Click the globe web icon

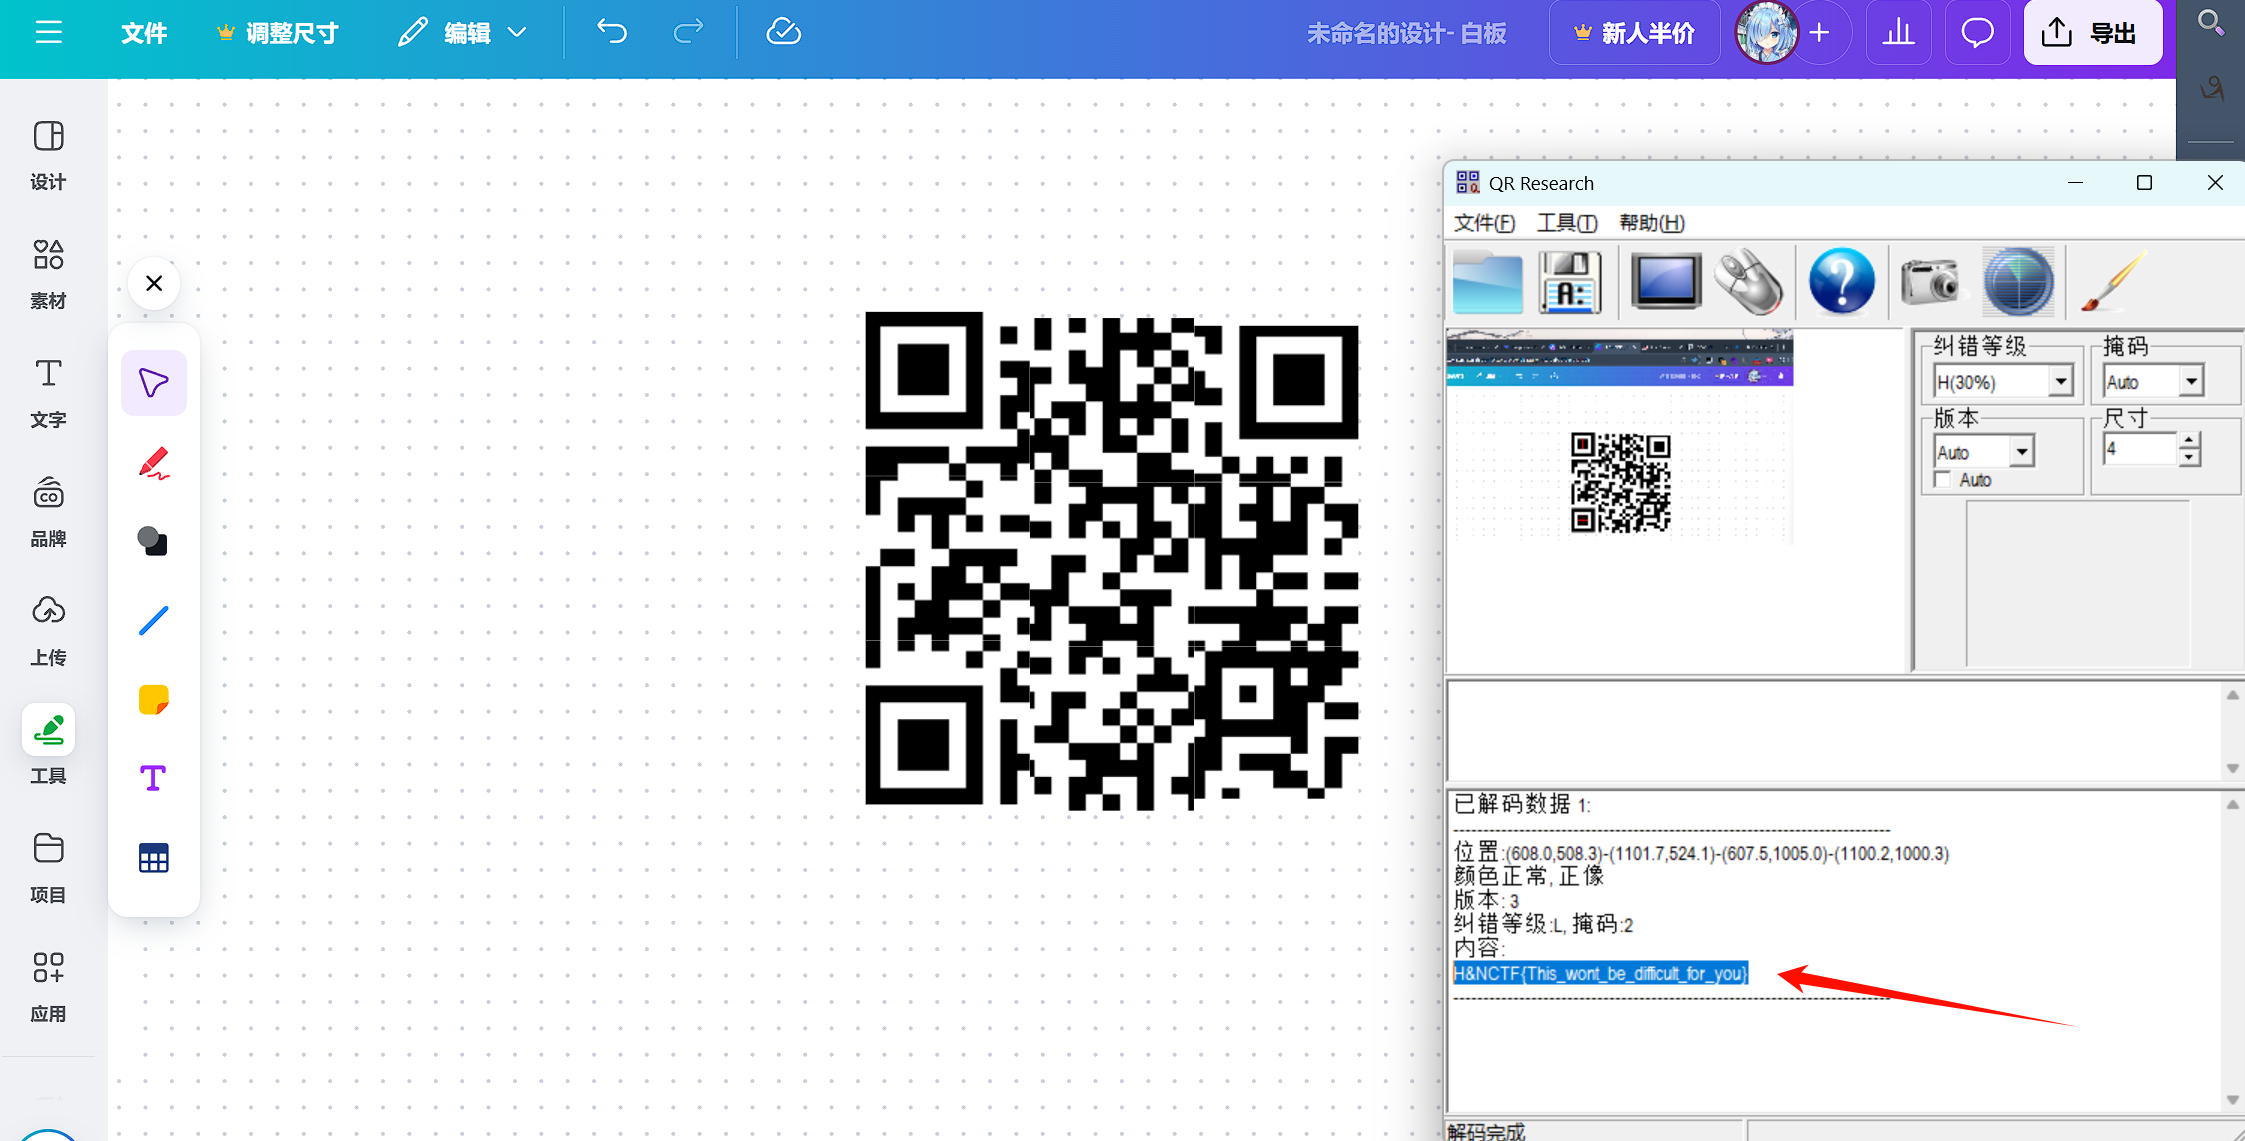coord(2019,282)
